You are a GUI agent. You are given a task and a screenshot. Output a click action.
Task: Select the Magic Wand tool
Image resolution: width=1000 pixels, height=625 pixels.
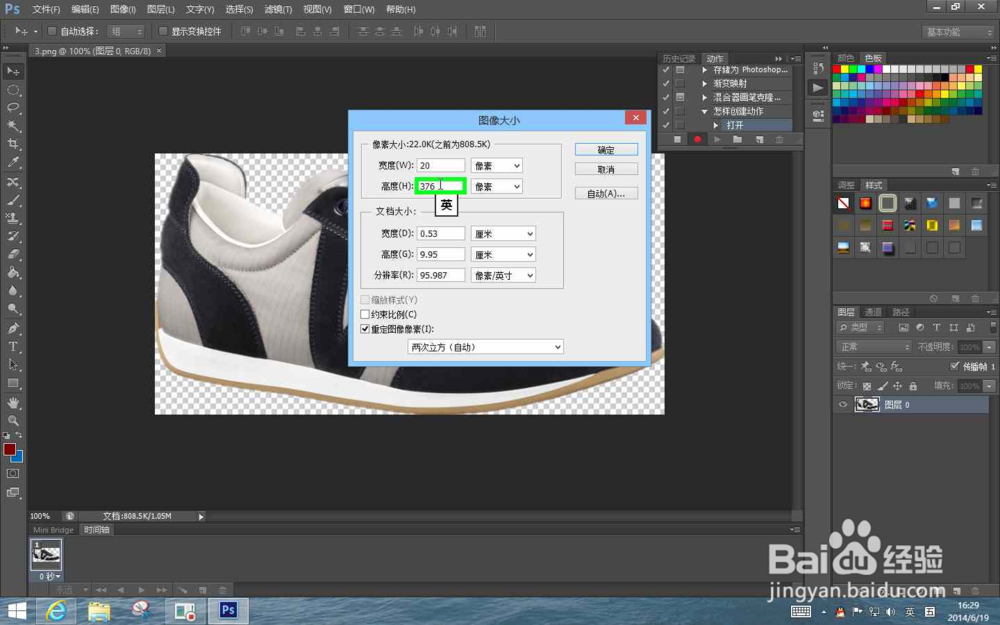13,126
